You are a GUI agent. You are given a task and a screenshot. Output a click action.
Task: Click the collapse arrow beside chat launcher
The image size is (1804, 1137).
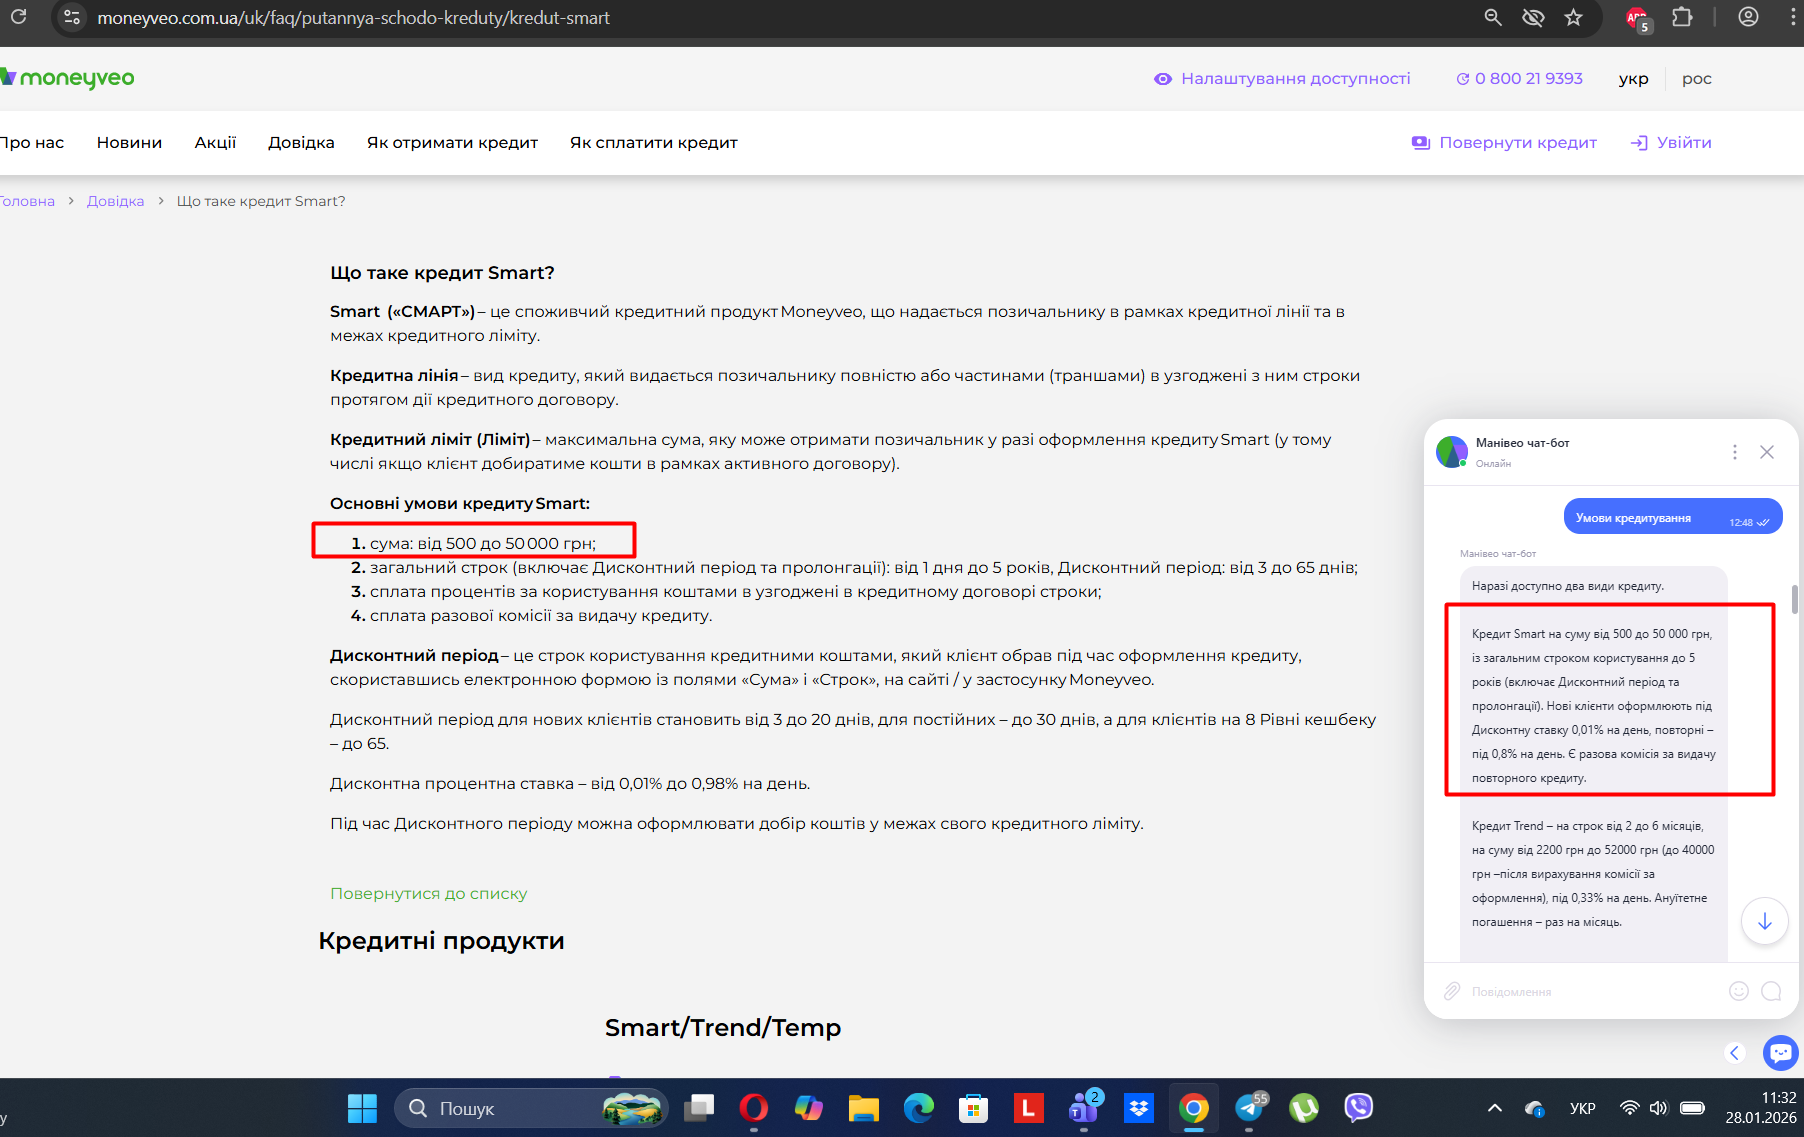pos(1735,1052)
